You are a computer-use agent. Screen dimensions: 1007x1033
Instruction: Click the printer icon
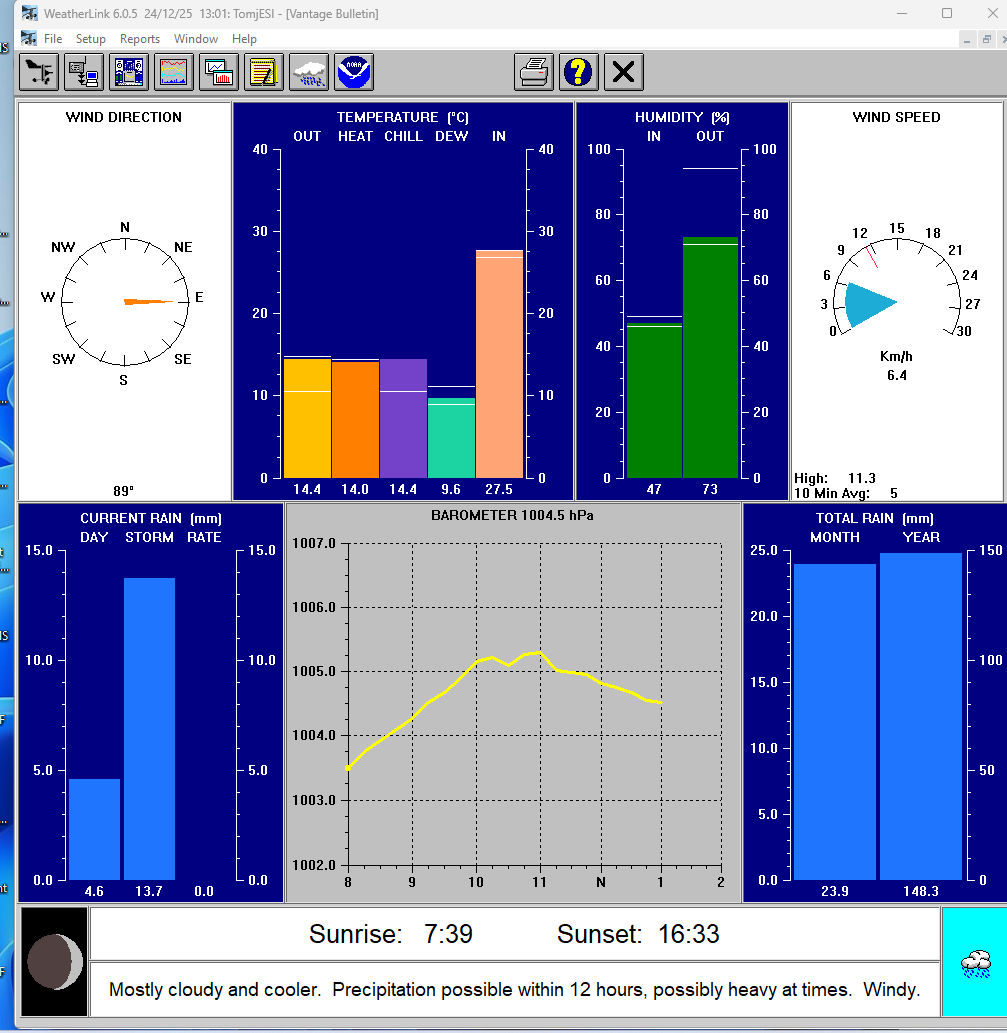click(535, 72)
